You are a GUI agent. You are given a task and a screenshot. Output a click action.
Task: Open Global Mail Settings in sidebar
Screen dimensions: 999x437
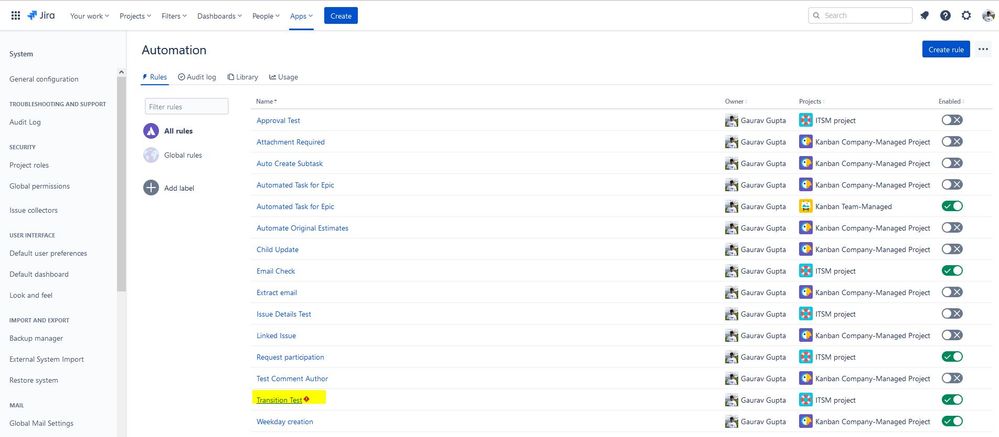pos(41,423)
